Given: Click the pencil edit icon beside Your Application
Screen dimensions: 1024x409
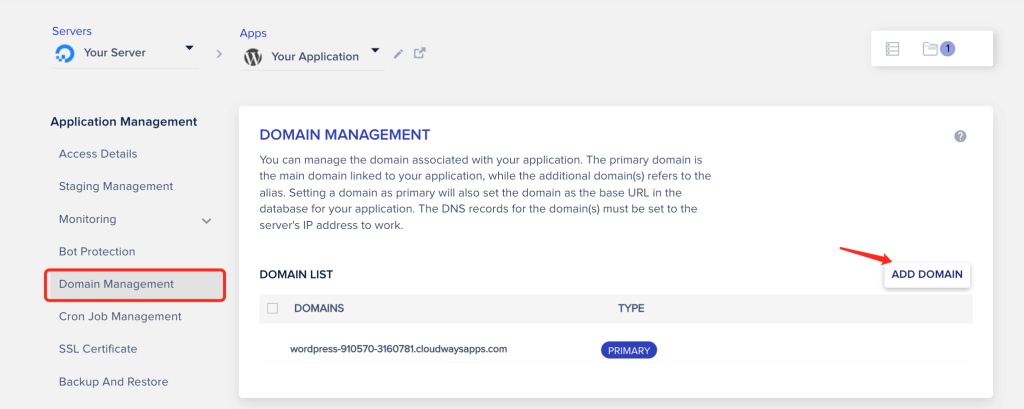Looking at the screenshot, I should 398,54.
